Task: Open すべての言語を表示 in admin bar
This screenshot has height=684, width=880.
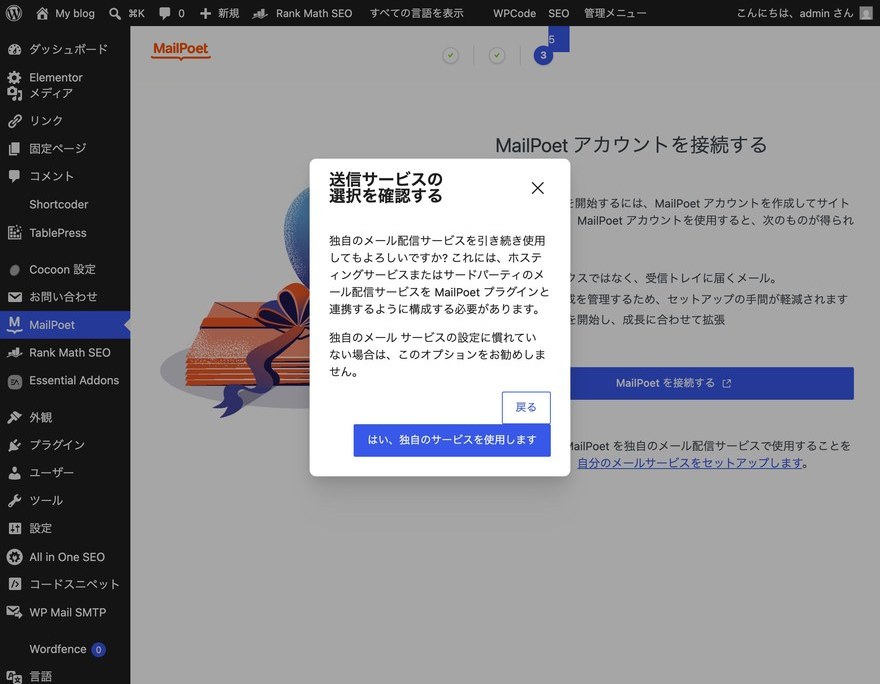Action: tap(416, 13)
